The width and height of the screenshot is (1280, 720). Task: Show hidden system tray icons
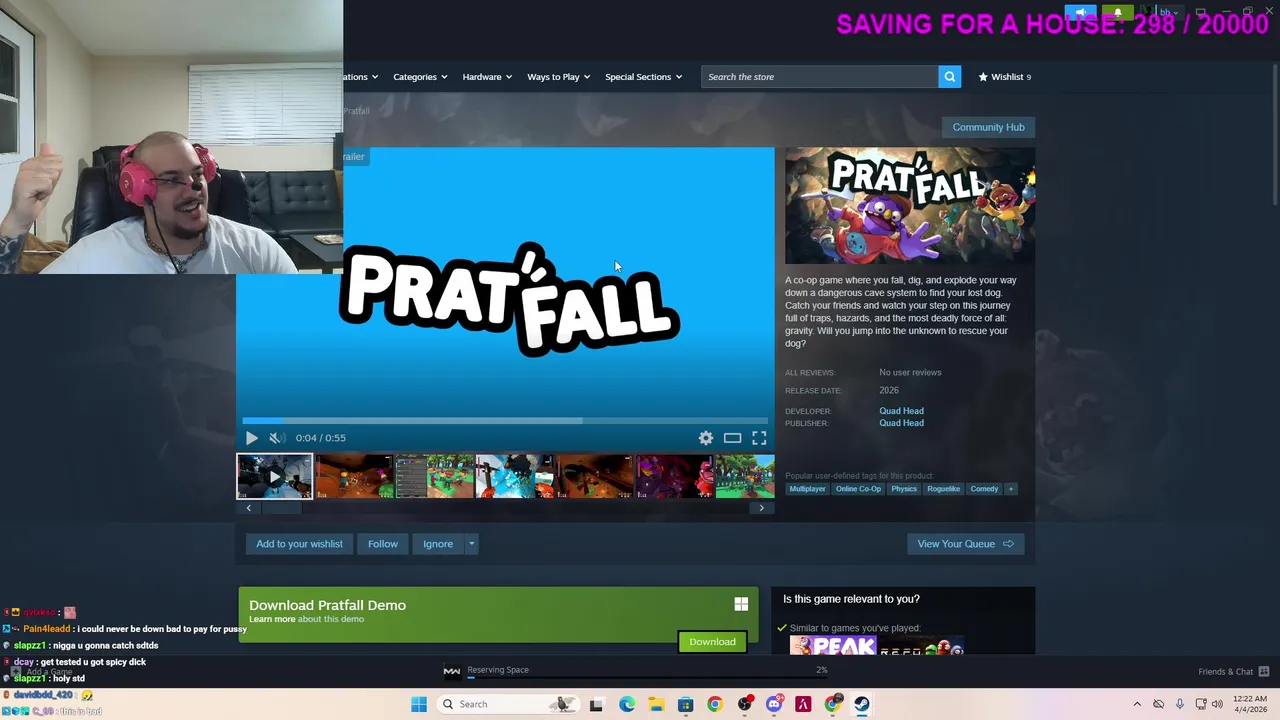coord(1137,704)
